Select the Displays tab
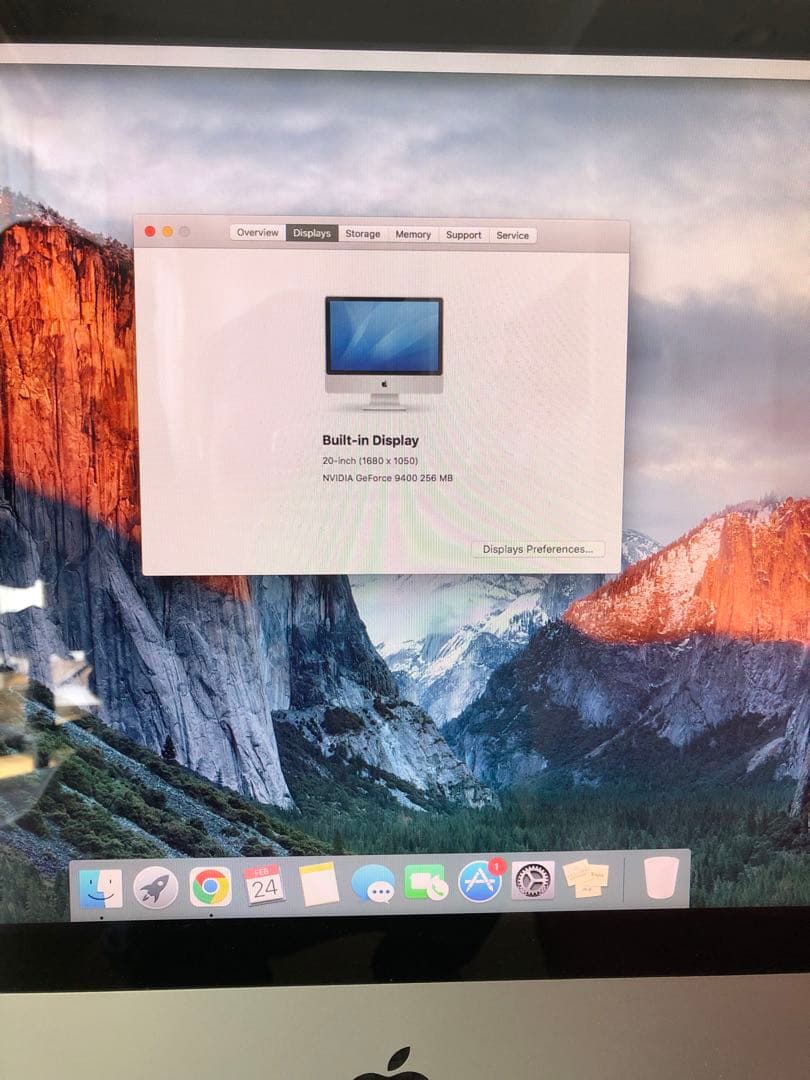 coord(312,233)
